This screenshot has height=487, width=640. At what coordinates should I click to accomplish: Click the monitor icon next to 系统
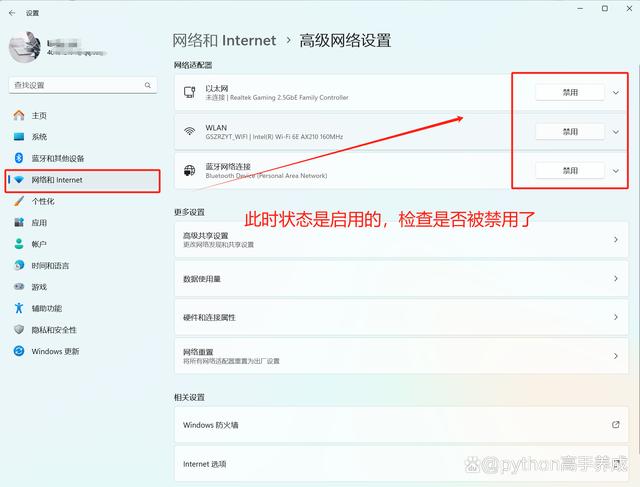coord(19,137)
